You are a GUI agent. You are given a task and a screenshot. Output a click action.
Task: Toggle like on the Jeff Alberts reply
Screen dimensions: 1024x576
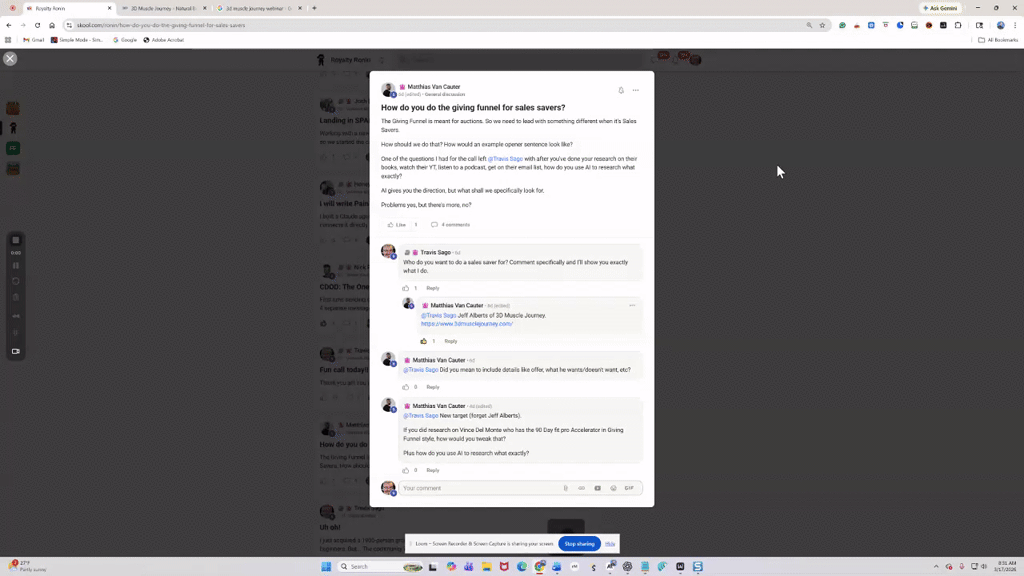423,341
